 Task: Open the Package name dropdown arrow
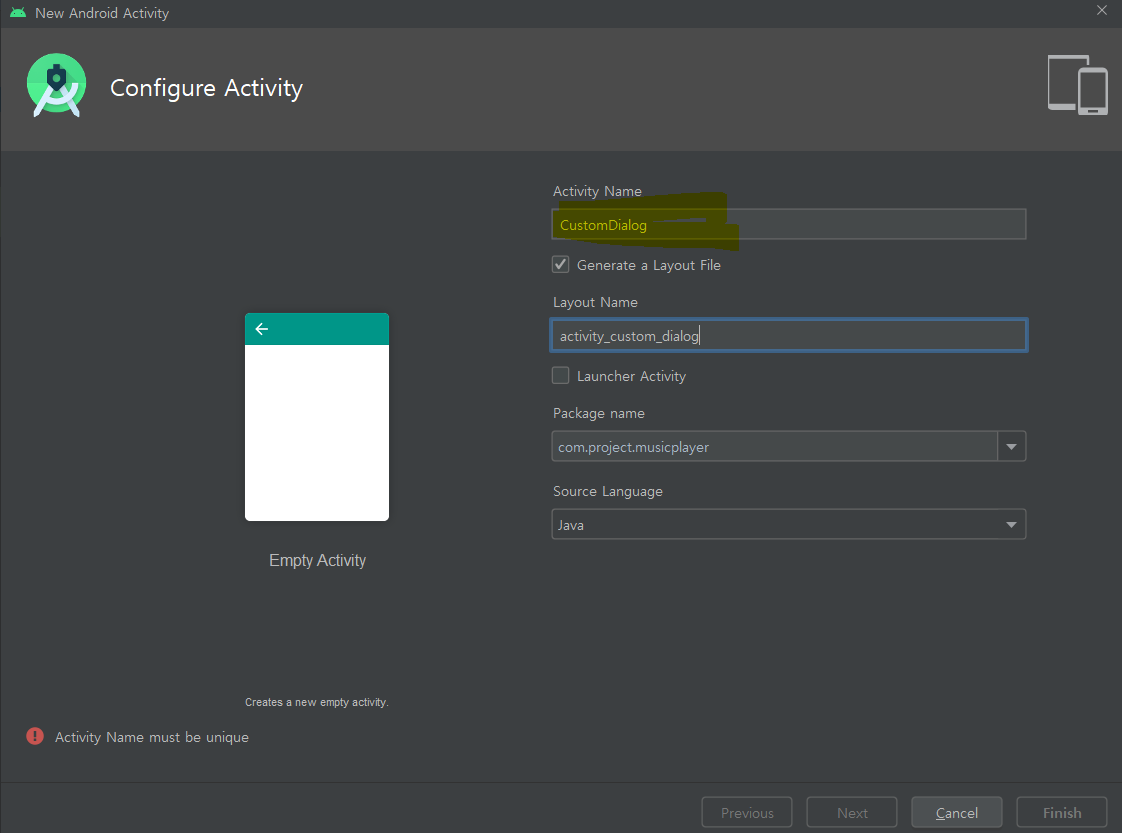tap(1011, 447)
